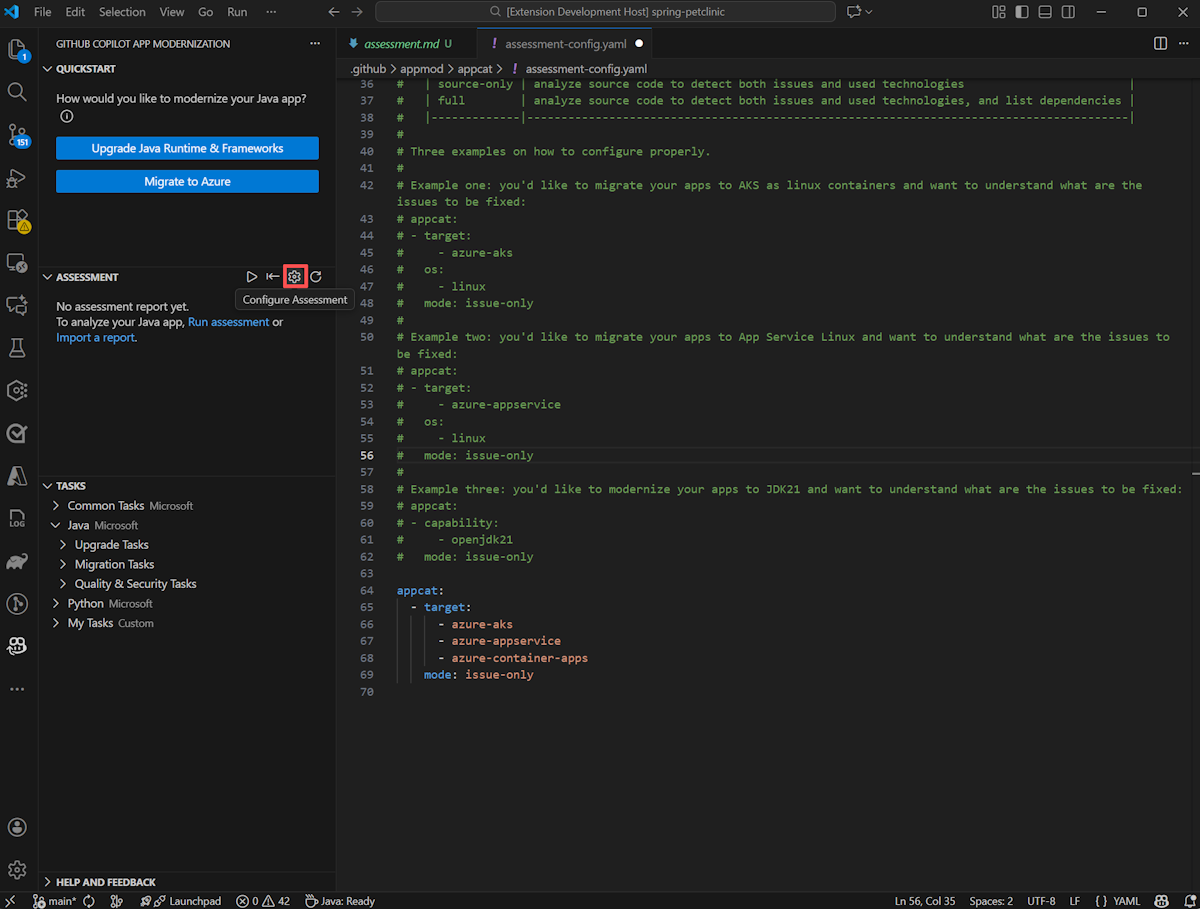The height and width of the screenshot is (909, 1200).
Task: Click the Import a report link
Action: point(95,337)
